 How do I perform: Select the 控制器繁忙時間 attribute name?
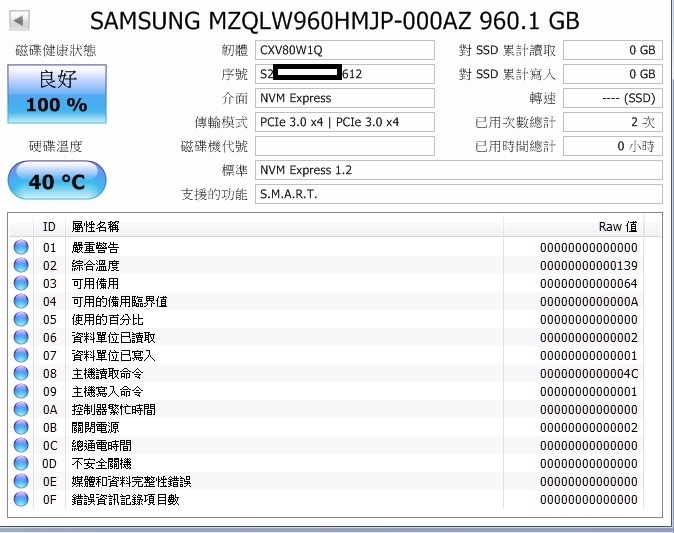pyautogui.click(x=113, y=410)
